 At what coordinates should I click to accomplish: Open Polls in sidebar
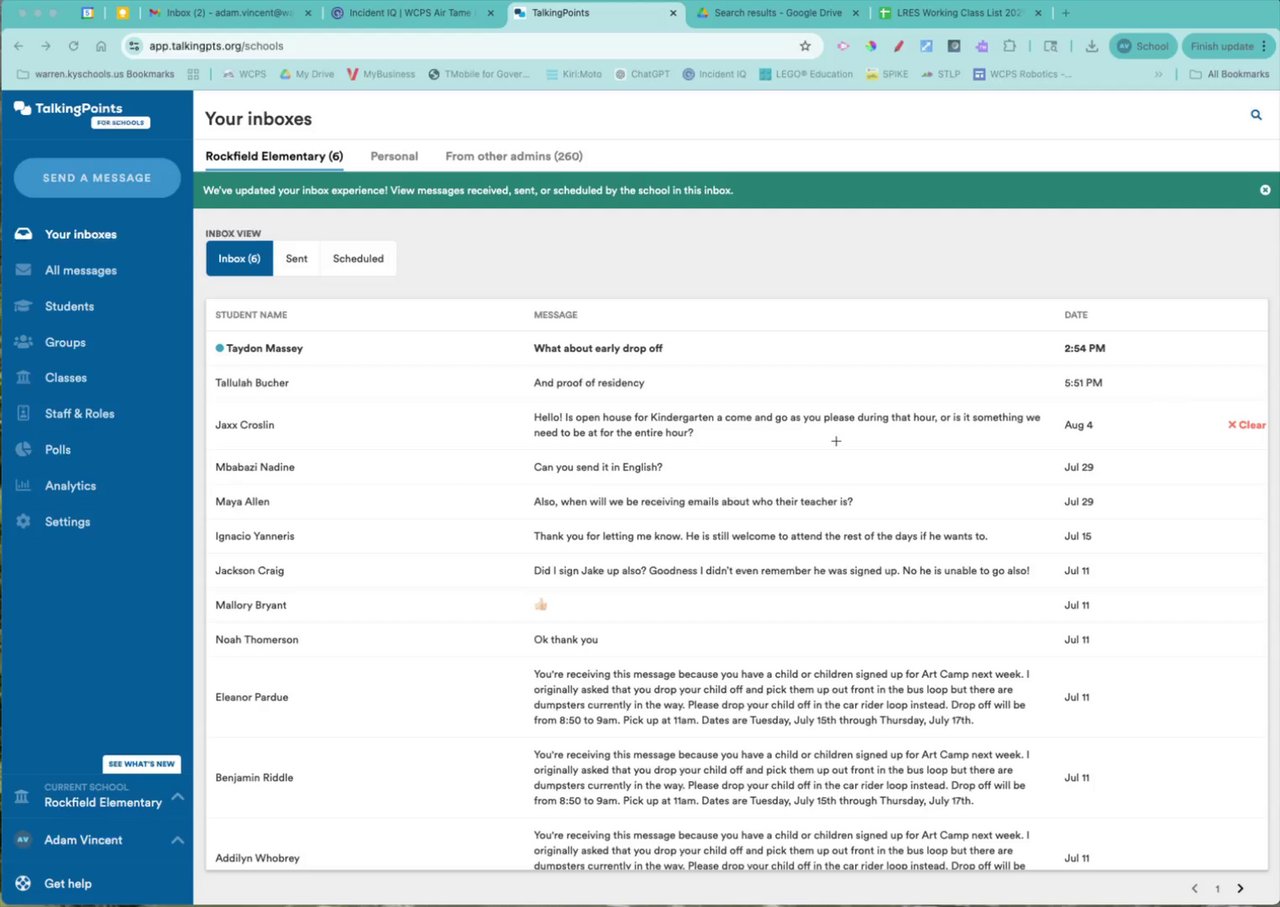(x=57, y=450)
